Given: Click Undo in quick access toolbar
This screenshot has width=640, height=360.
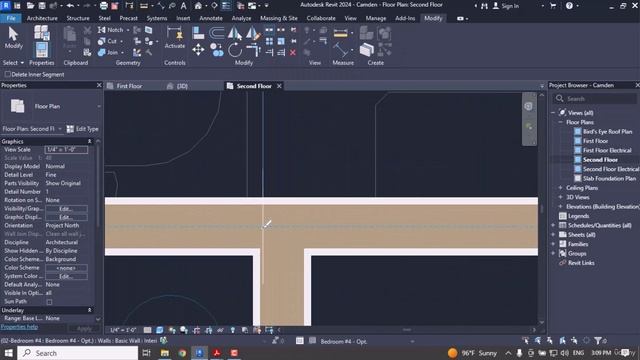Looking at the screenshot, I should [70, 6].
